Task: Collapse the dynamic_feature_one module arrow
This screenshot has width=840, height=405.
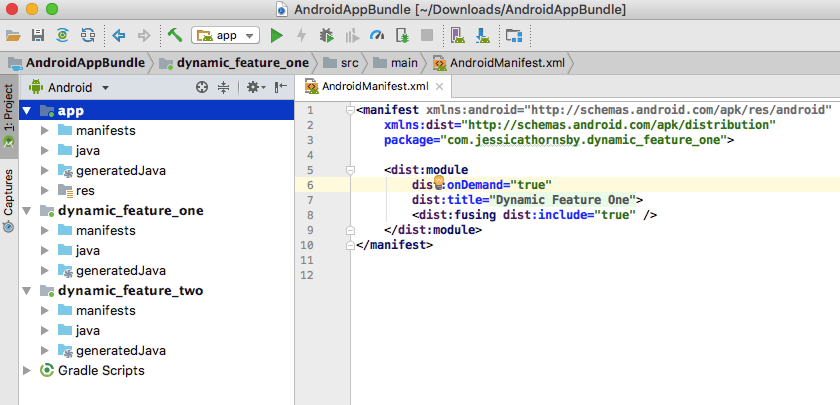Action: point(27,211)
